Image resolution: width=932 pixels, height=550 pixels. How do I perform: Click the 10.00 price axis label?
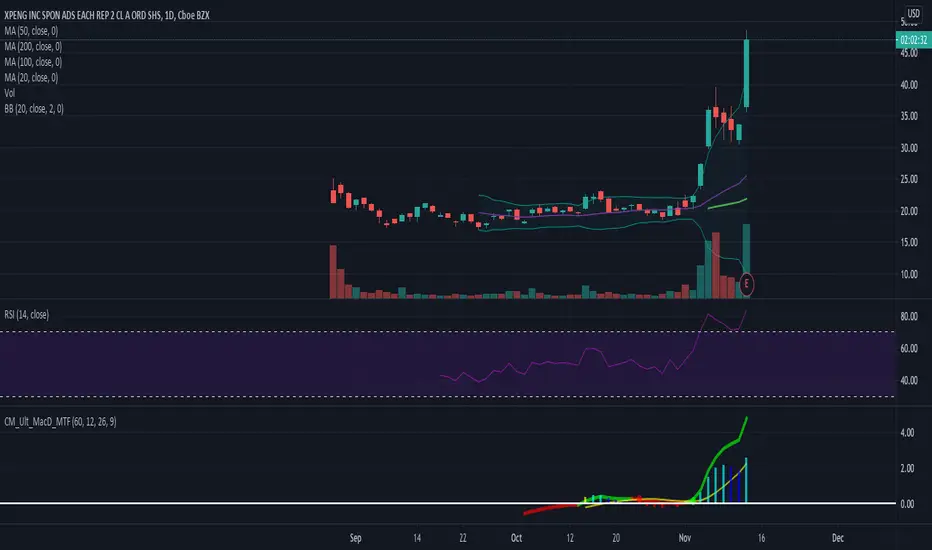coord(909,275)
